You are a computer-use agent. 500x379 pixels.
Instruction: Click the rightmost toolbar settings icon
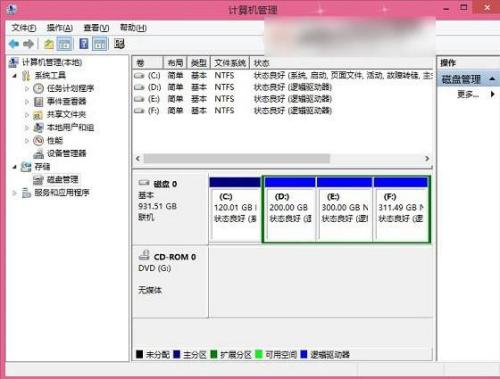pos(119,44)
